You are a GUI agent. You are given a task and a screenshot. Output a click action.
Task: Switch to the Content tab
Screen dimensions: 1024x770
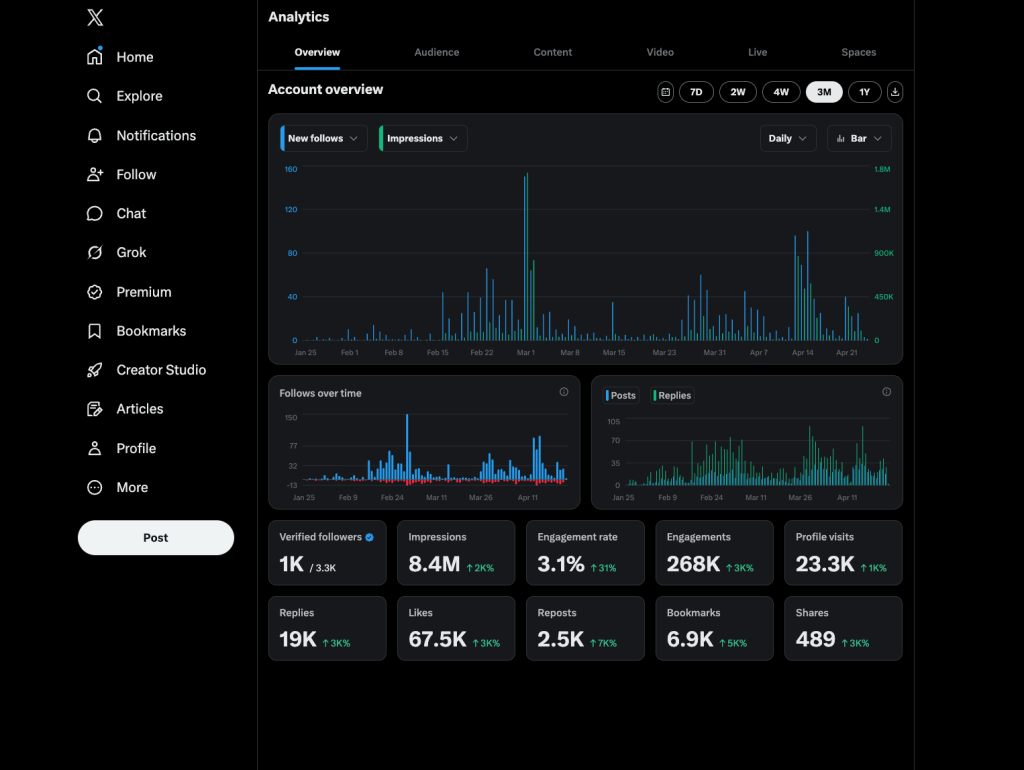(x=553, y=52)
